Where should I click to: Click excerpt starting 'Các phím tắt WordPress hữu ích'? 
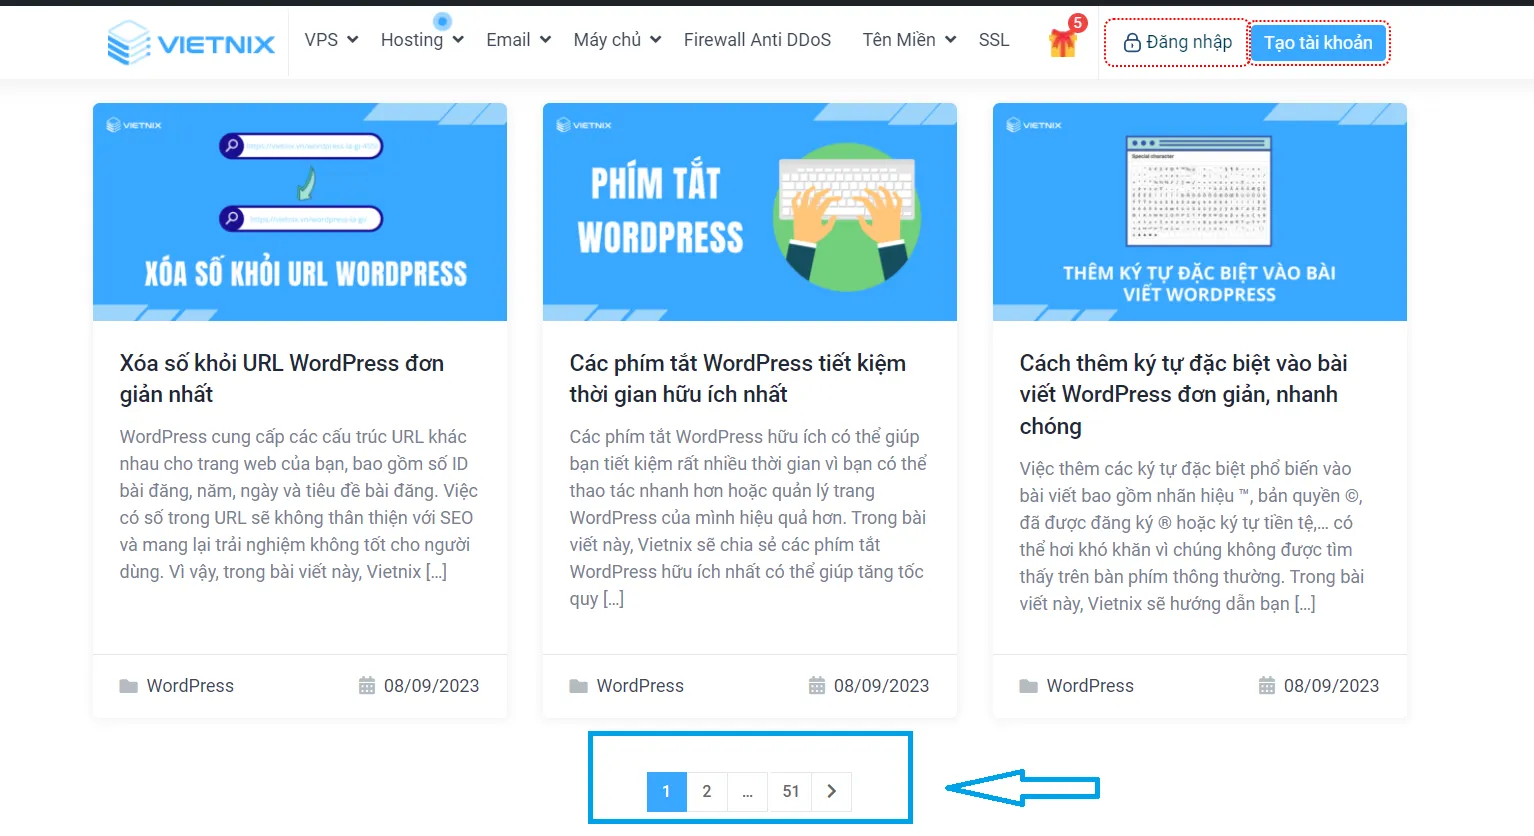749,518
